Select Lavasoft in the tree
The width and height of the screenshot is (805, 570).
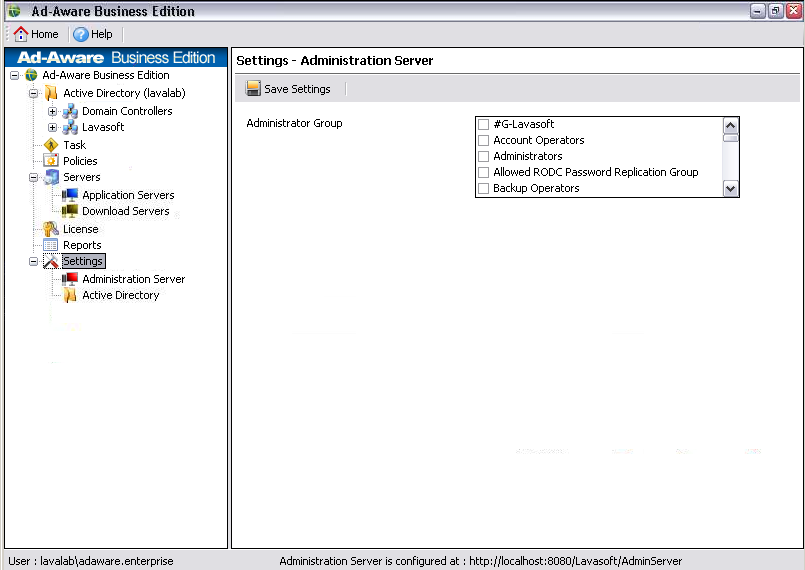coord(103,127)
